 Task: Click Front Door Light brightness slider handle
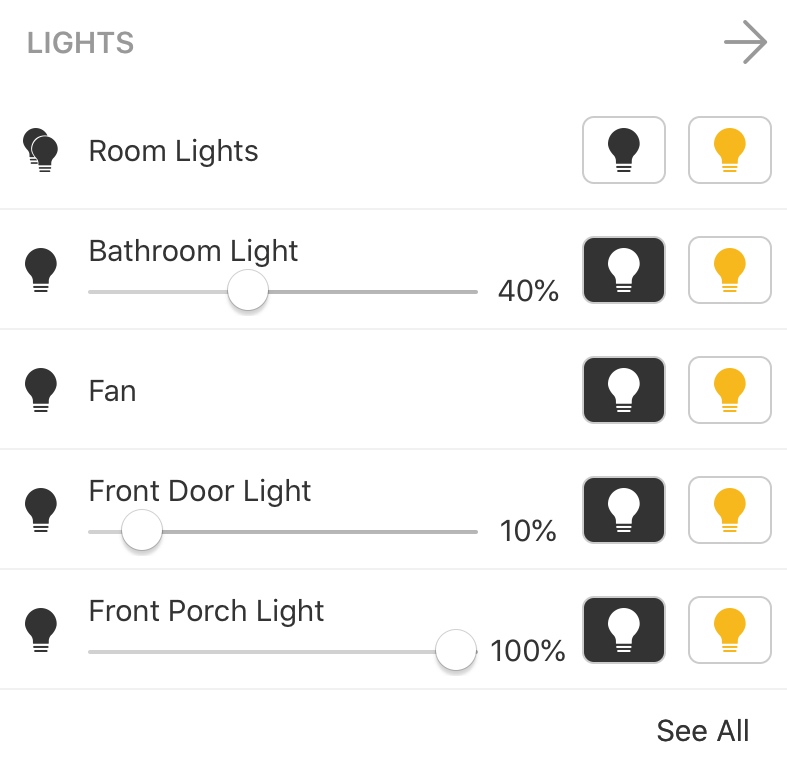142,530
